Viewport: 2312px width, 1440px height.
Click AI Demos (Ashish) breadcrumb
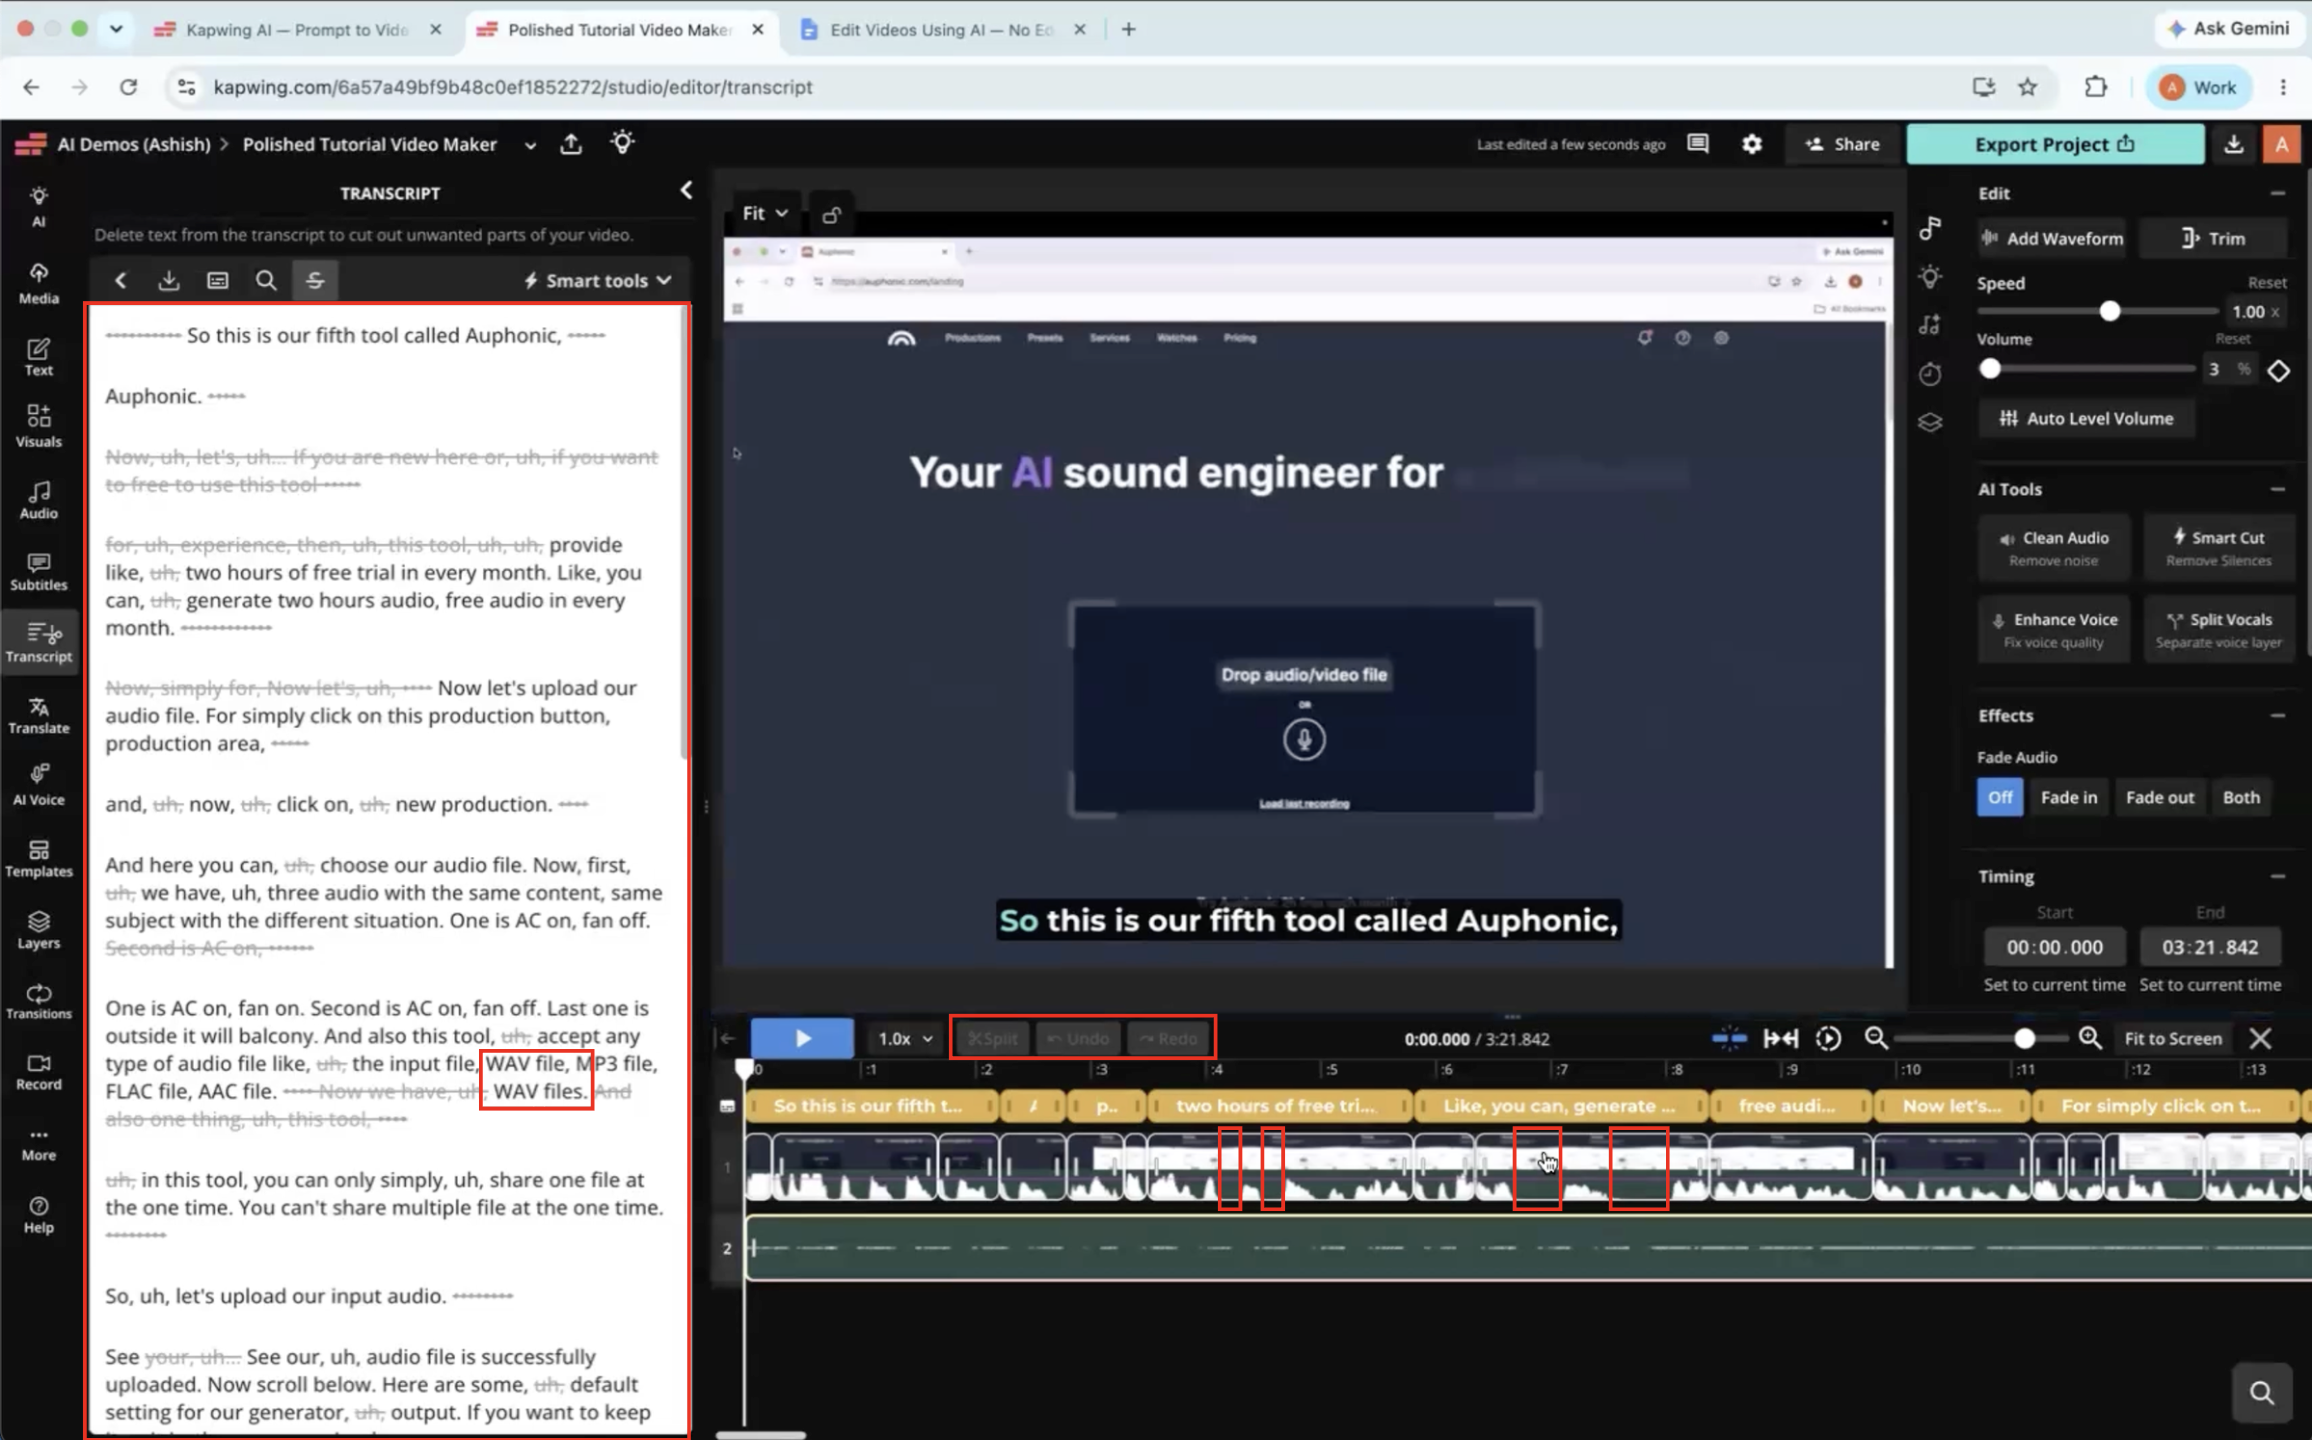point(134,144)
